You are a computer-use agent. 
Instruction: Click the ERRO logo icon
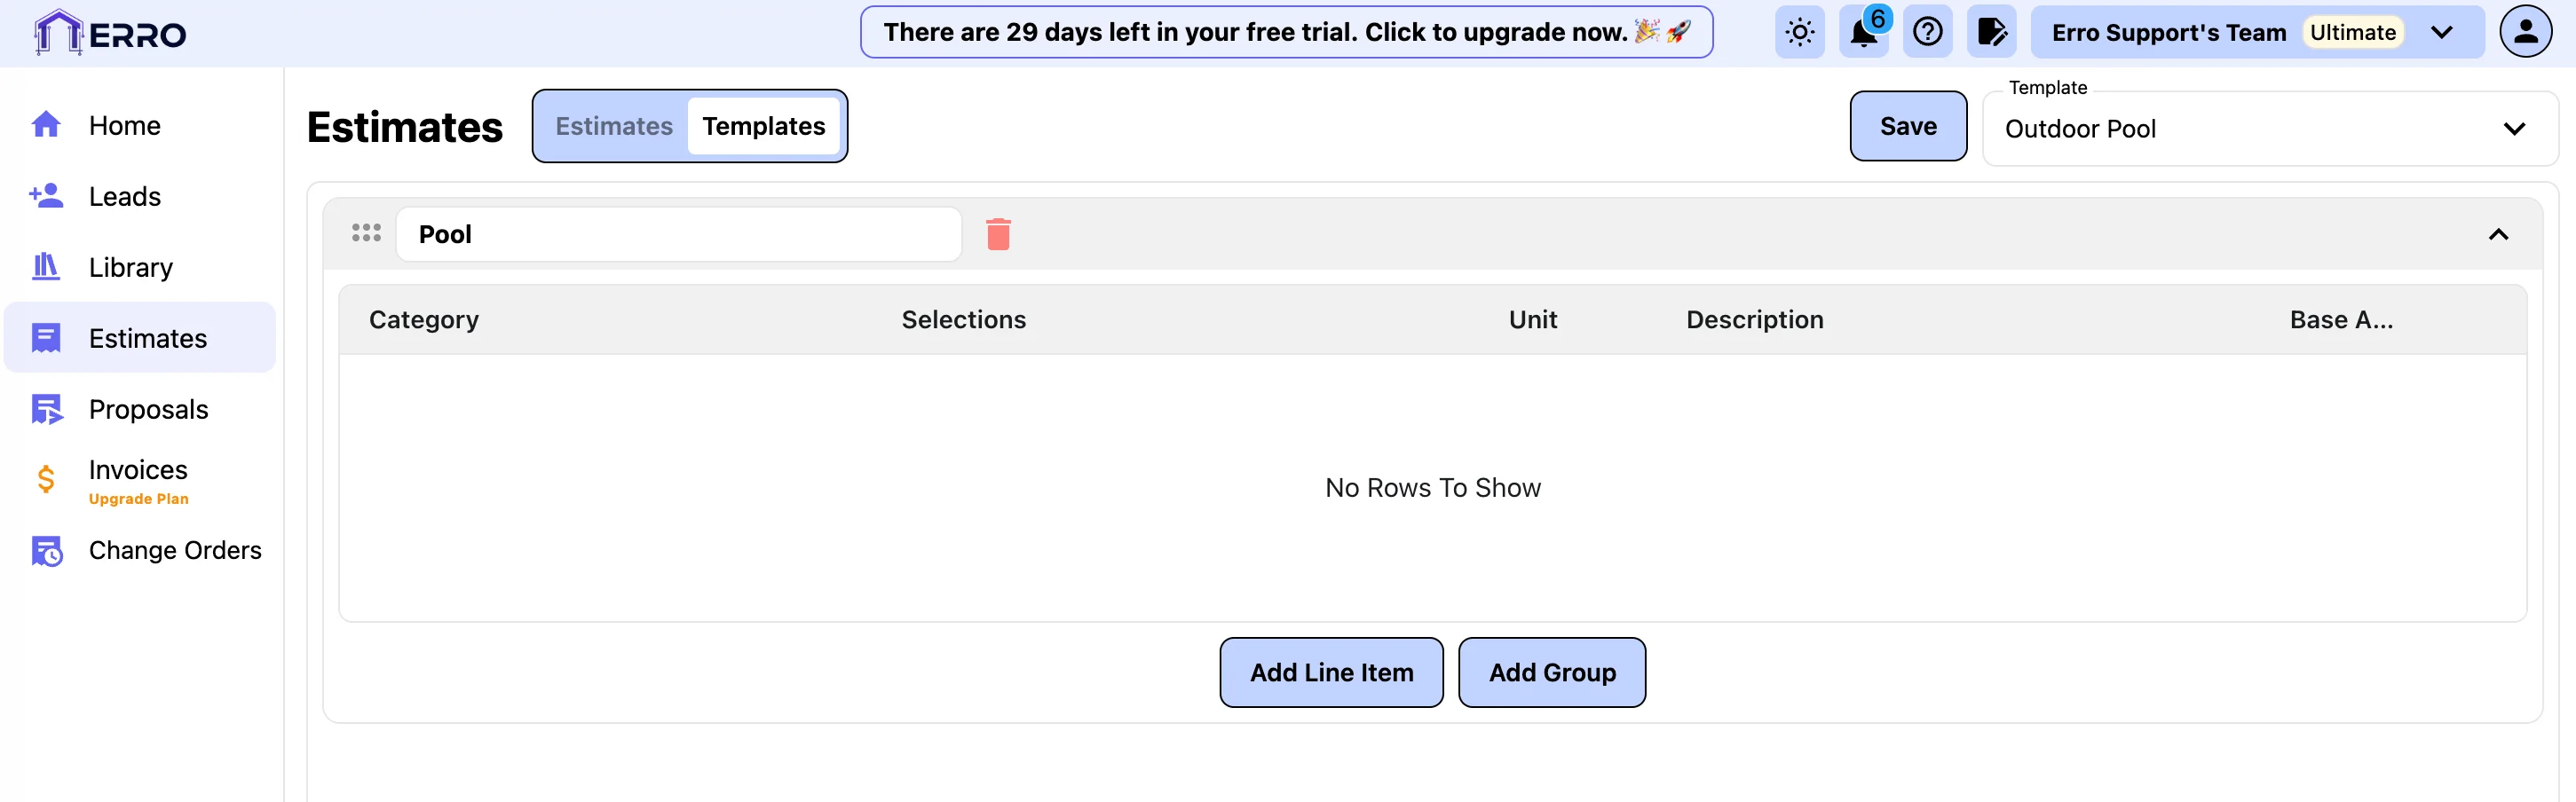click(x=58, y=33)
